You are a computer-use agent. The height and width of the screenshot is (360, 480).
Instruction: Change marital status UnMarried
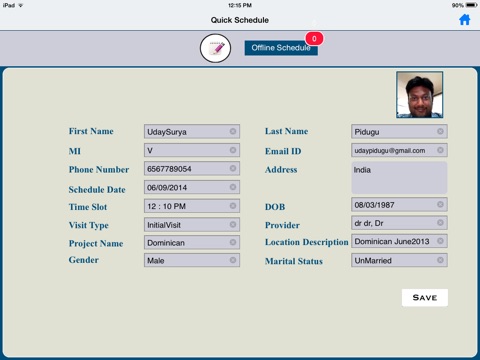399,260
